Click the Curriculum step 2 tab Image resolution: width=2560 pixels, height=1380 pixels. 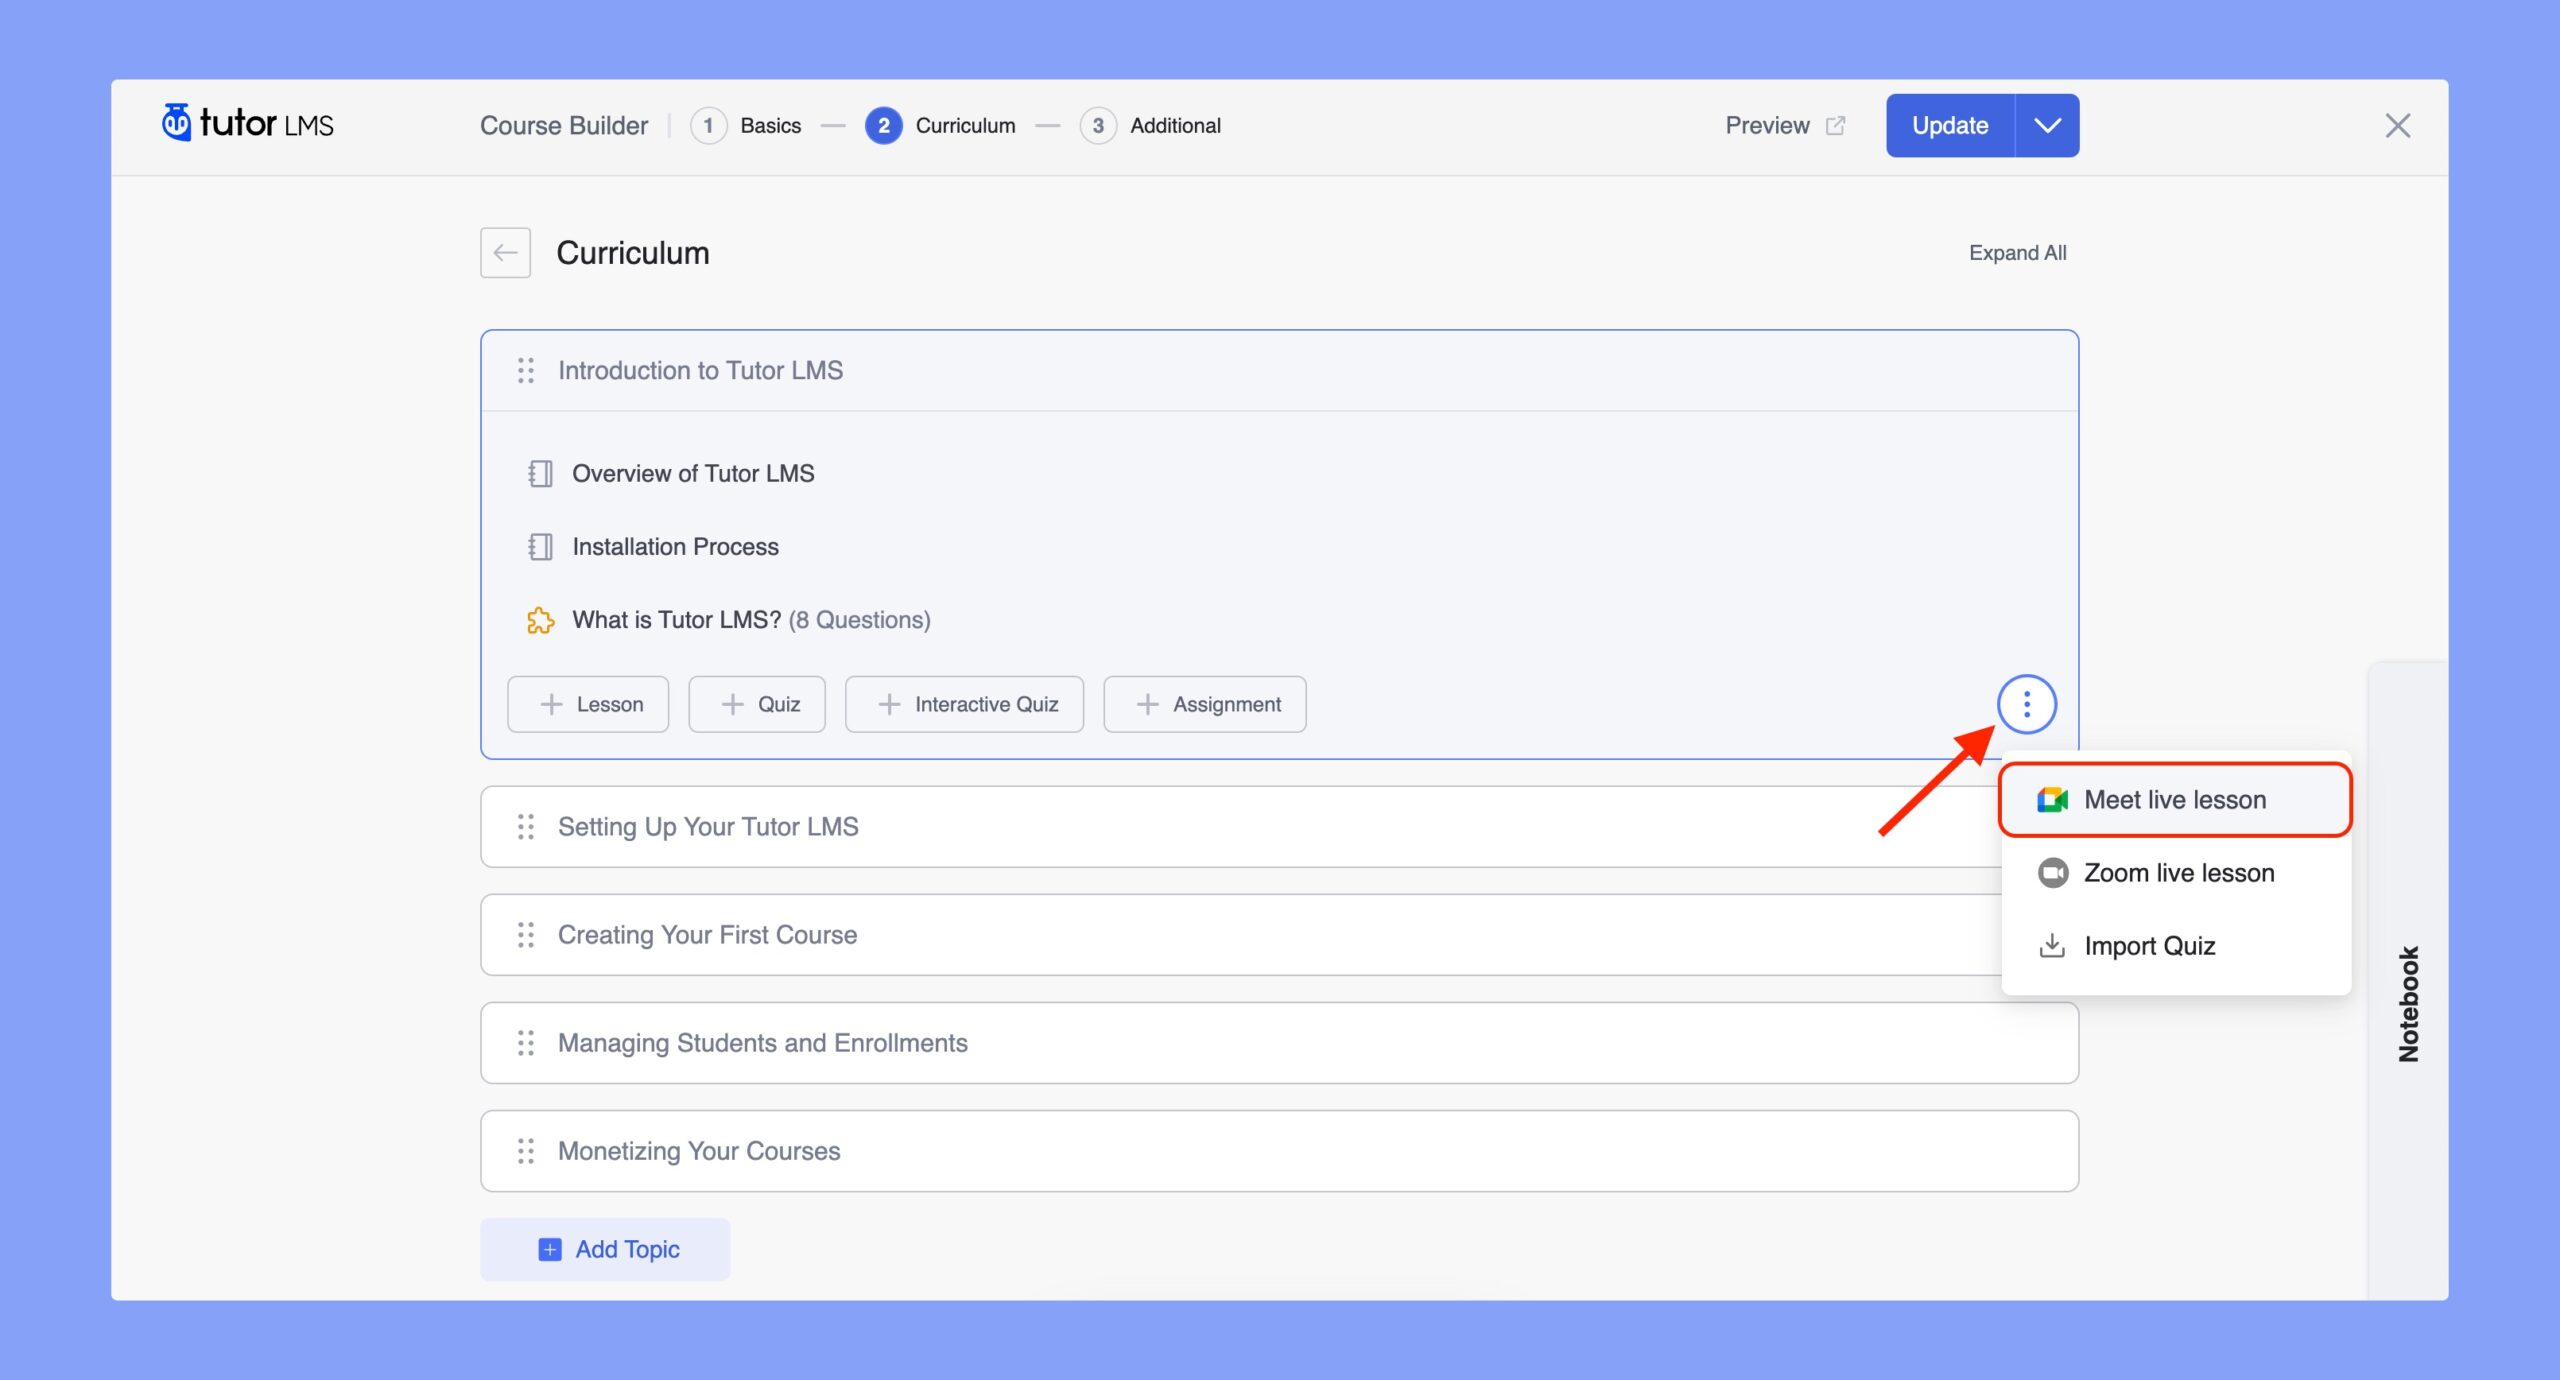pos(939,124)
